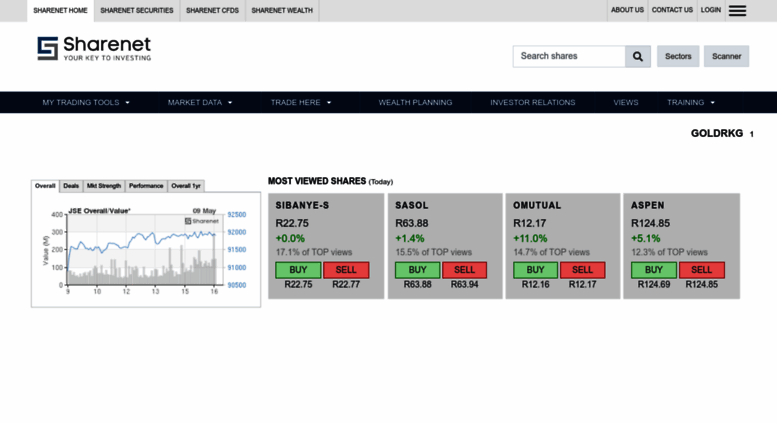This screenshot has width=777, height=423.
Task: Click the Login link
Action: (711, 10)
